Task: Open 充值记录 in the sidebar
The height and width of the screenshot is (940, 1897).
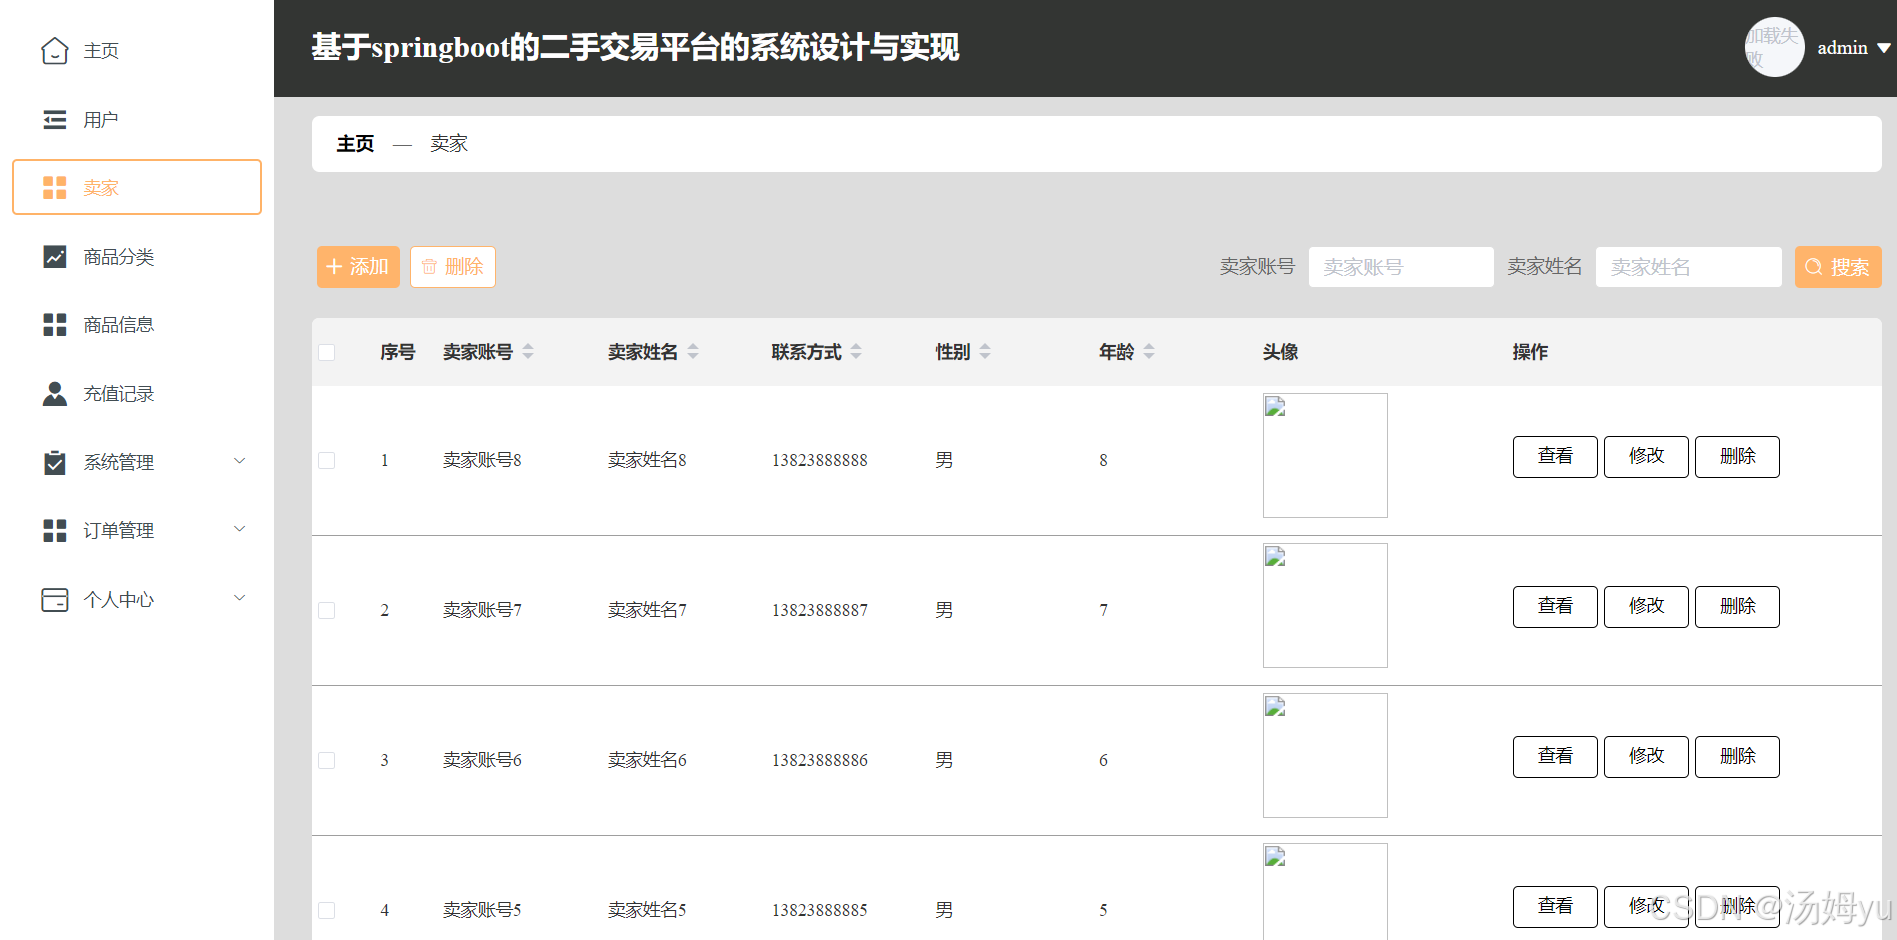Action: pyautogui.click(x=137, y=394)
